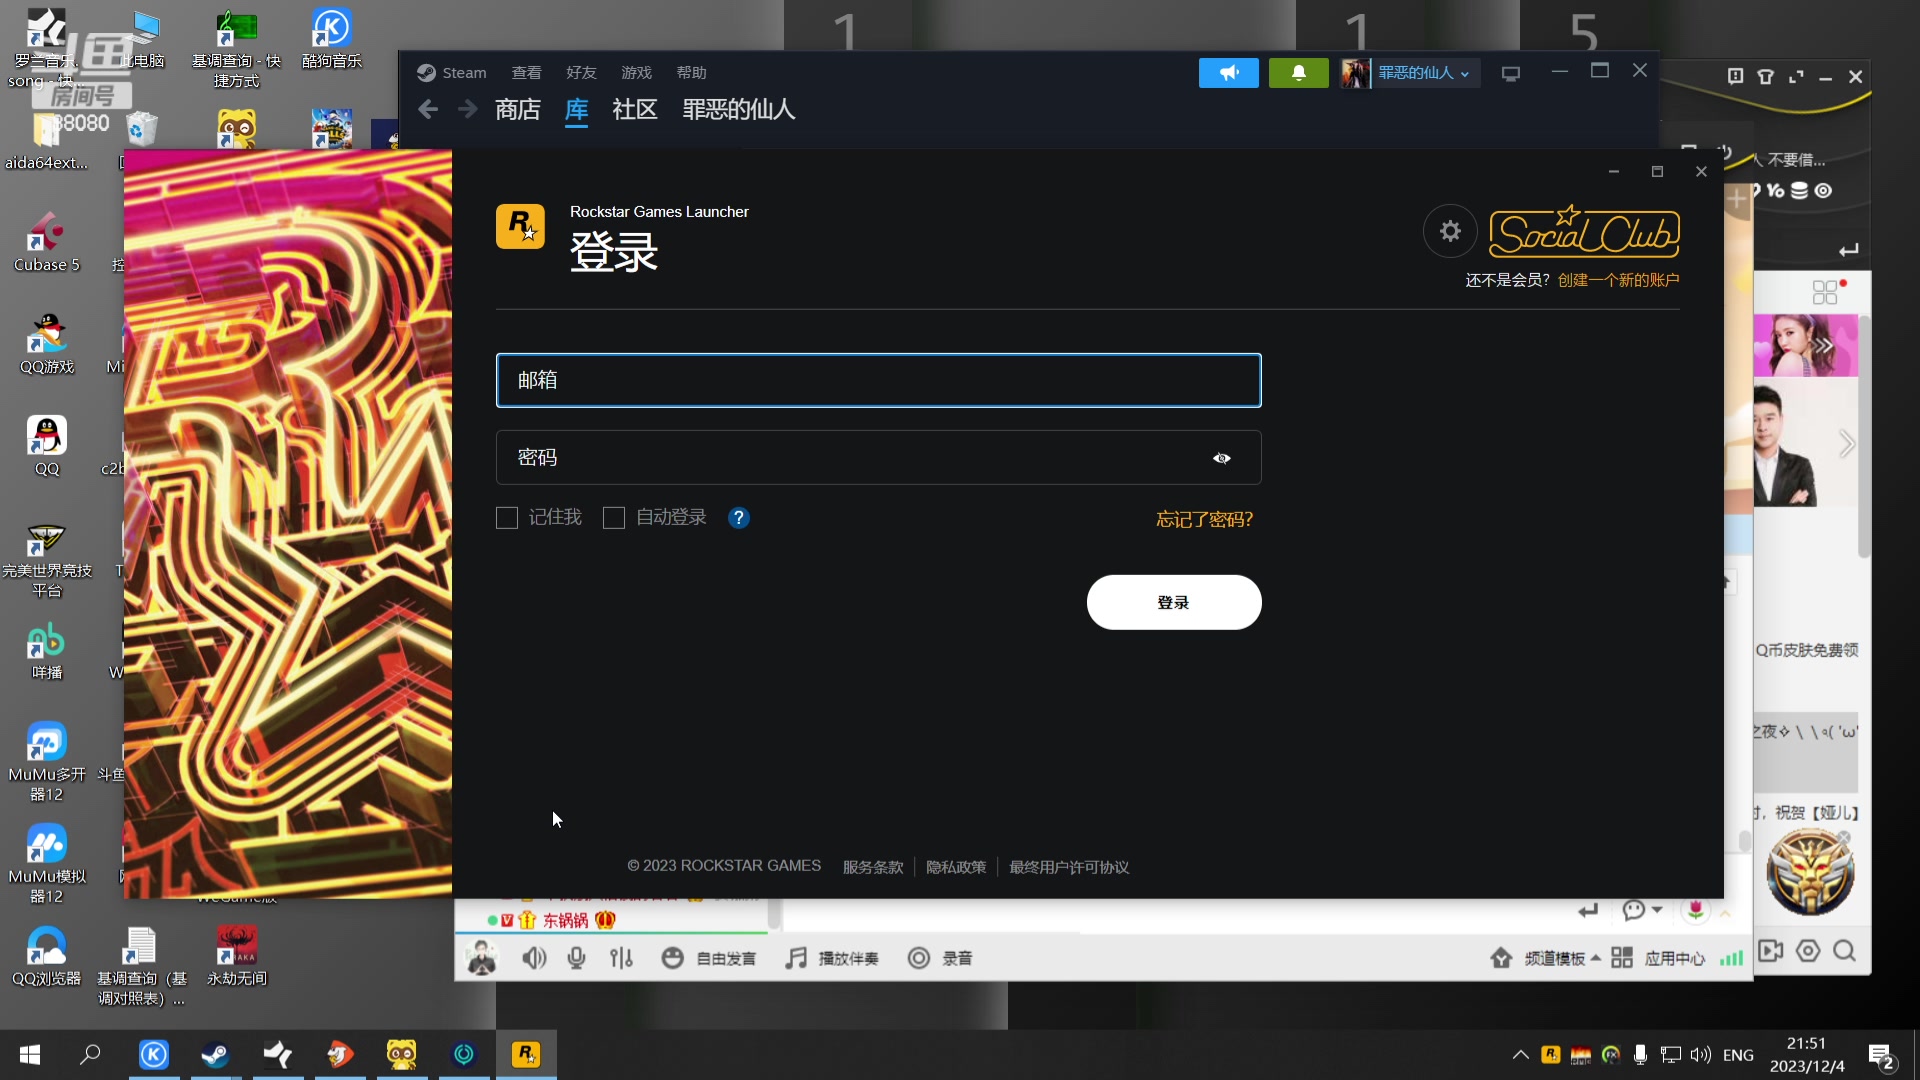Mute the green speaker icon in Steam header
The image size is (1920, 1080).
[x=1228, y=72]
